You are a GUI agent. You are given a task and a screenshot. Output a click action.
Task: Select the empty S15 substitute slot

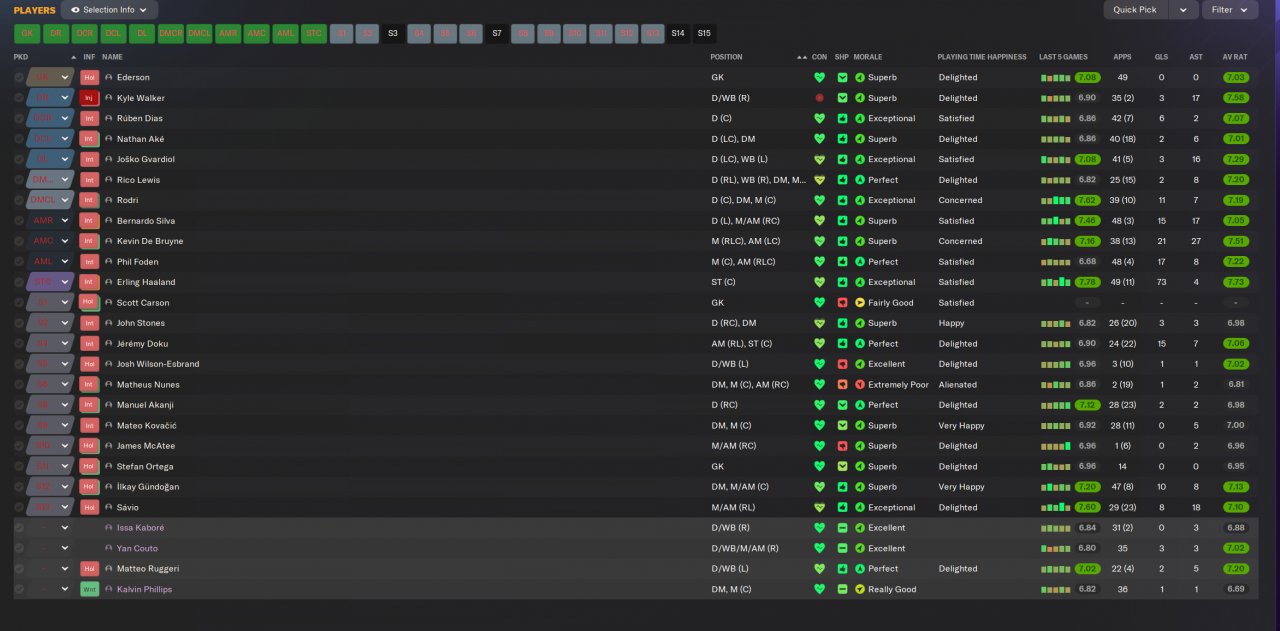pyautogui.click(x=704, y=33)
